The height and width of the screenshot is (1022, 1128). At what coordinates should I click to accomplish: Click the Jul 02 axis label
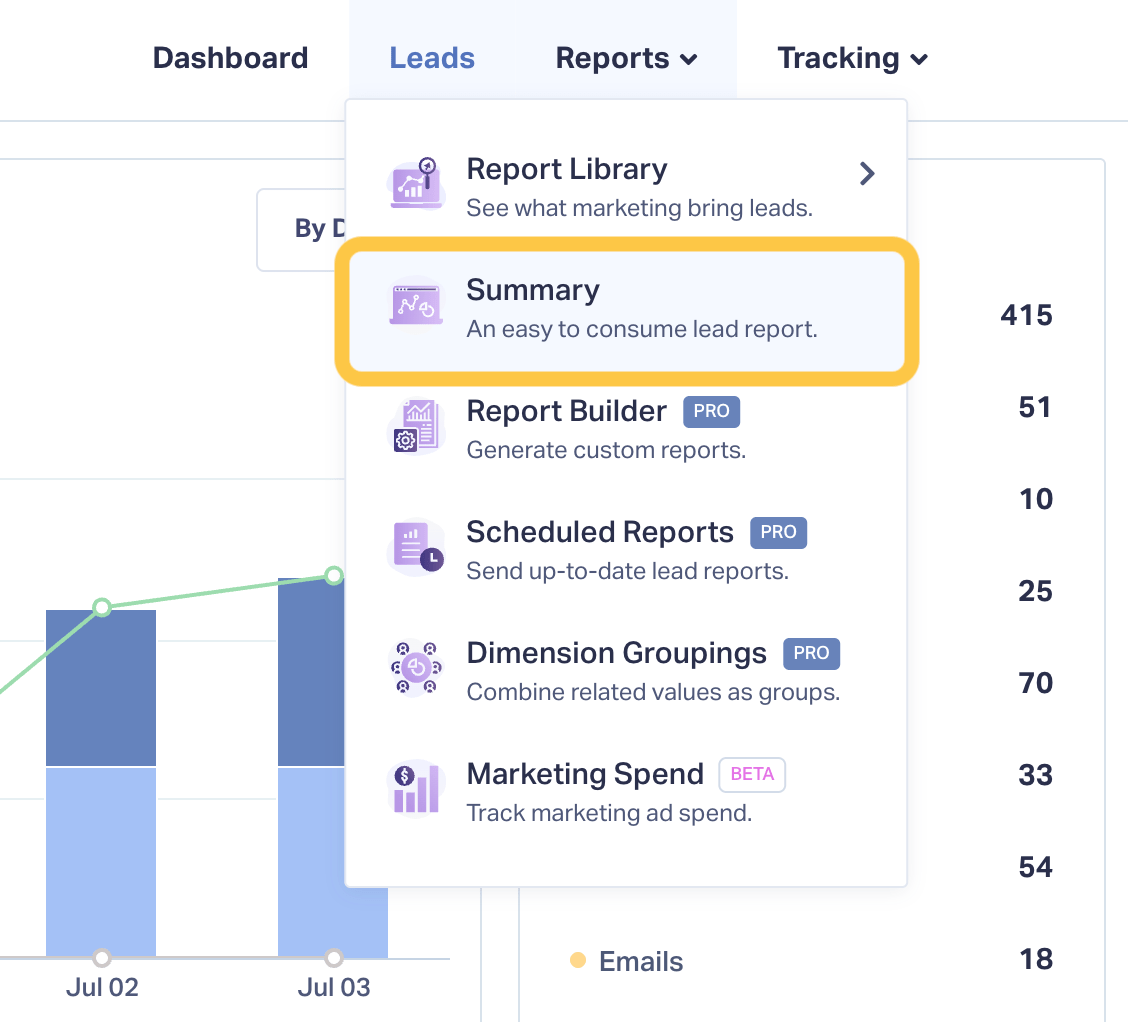point(102,987)
